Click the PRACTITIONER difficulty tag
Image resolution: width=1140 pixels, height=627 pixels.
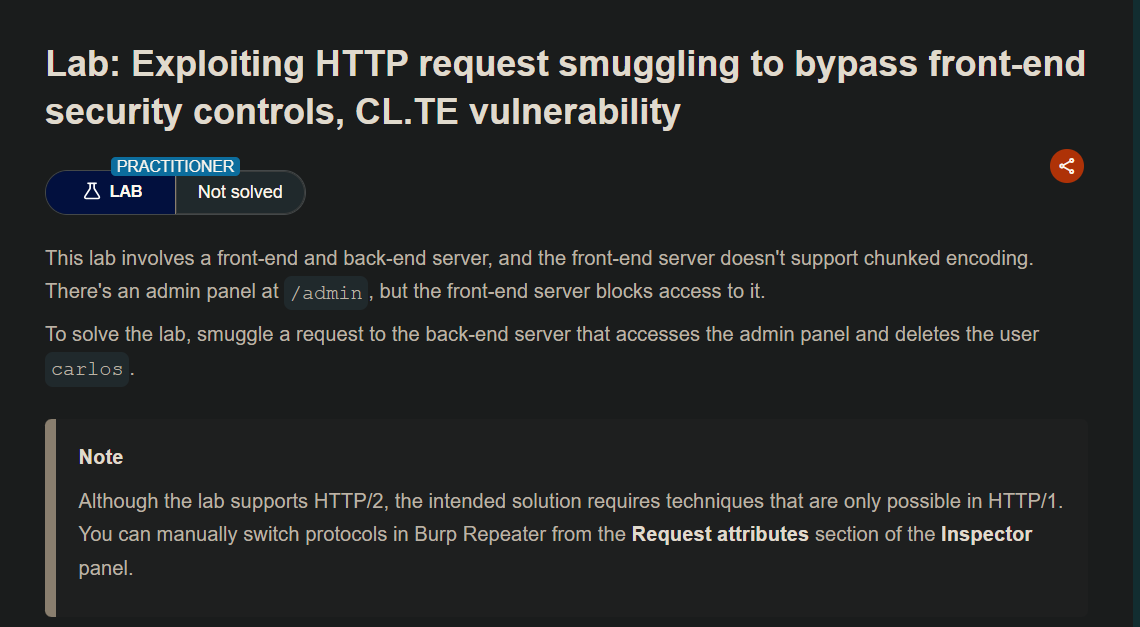pos(175,167)
